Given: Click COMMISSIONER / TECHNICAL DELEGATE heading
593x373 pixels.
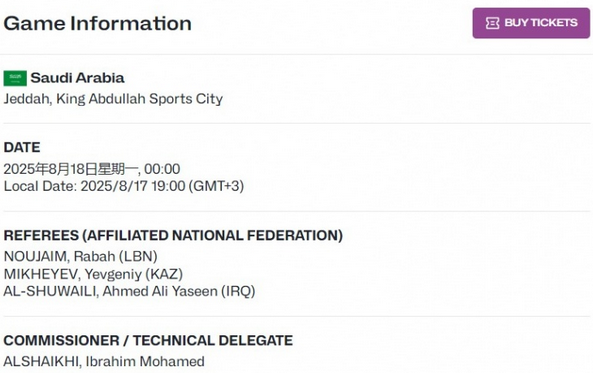Looking at the screenshot, I should (148, 340).
